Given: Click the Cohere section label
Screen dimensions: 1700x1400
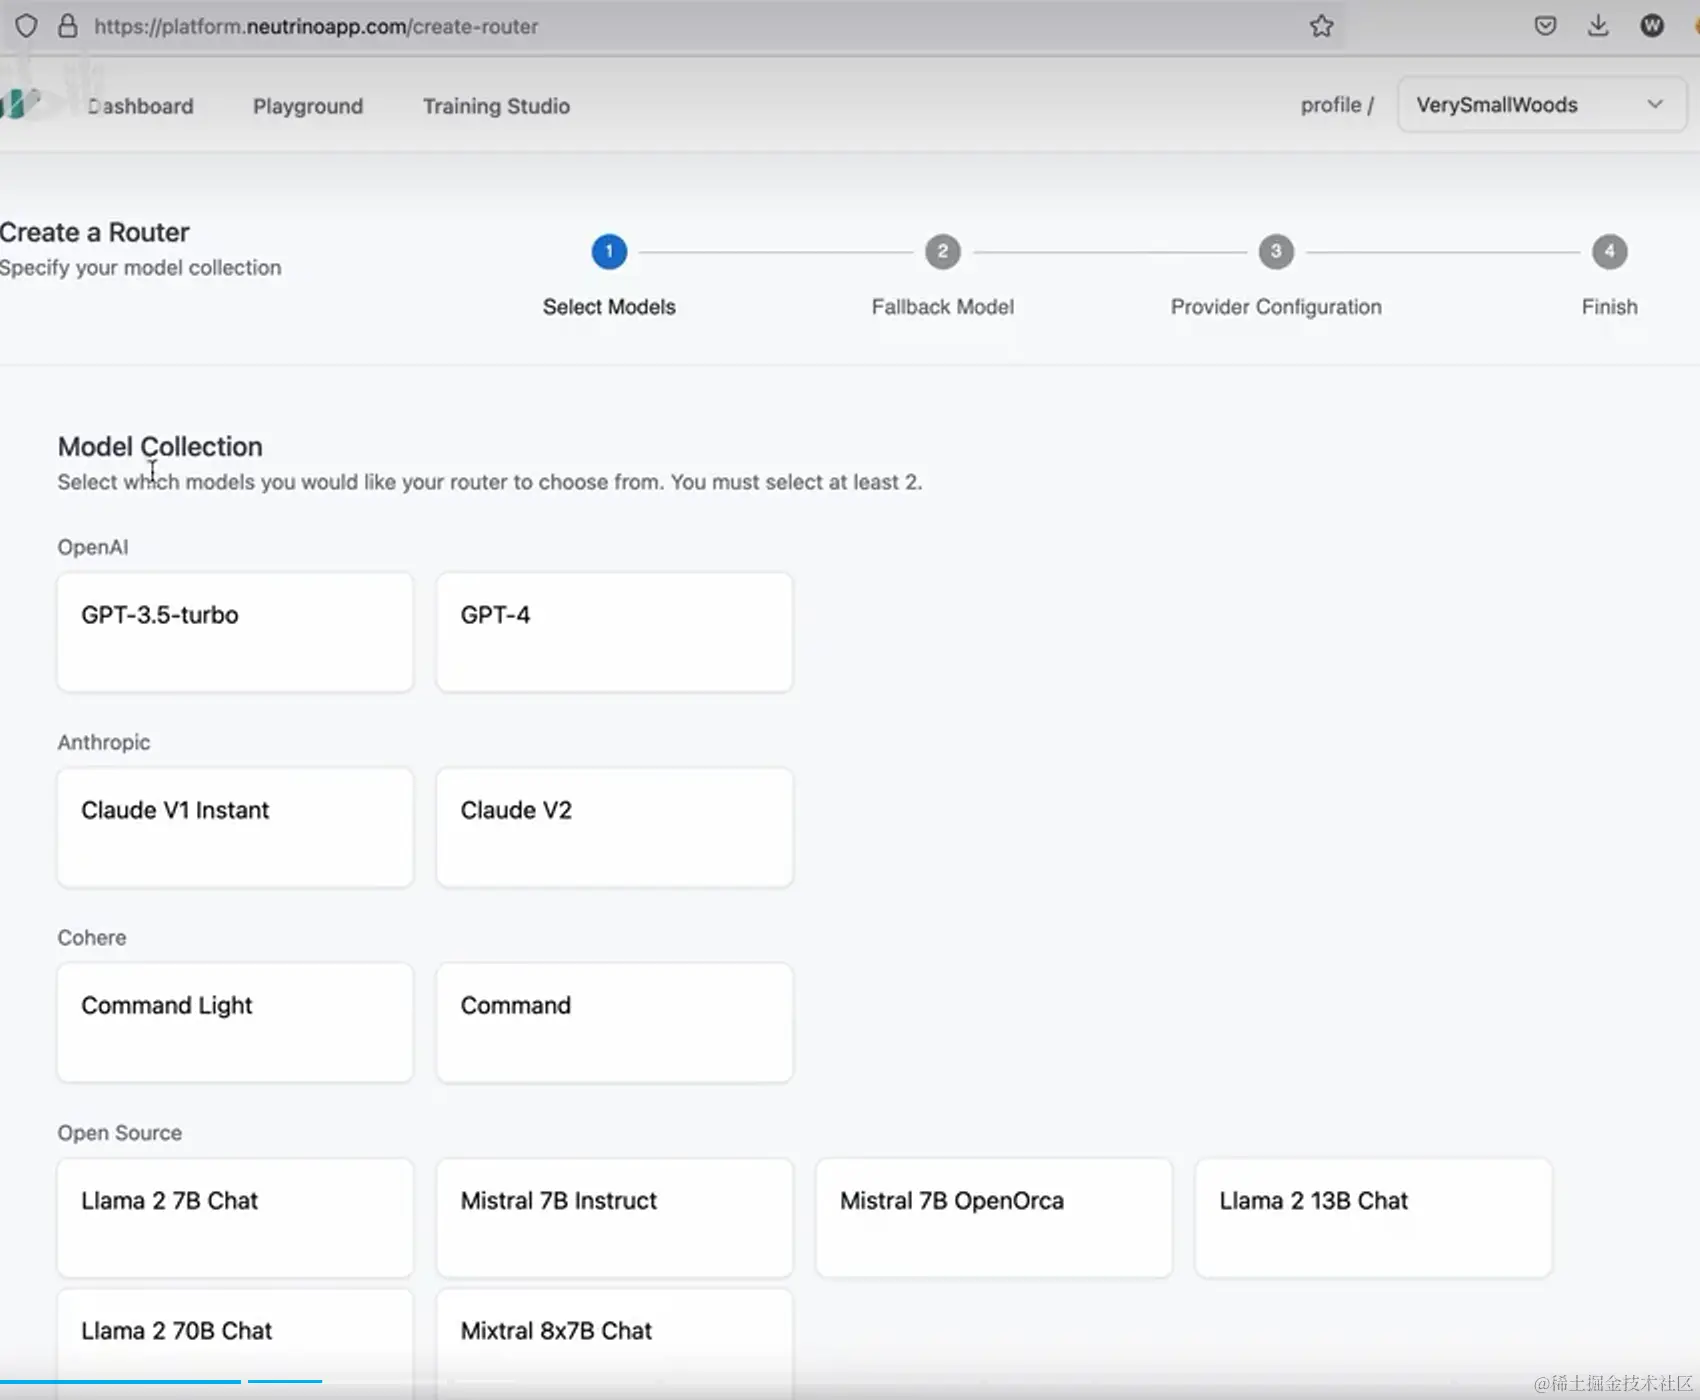Looking at the screenshot, I should [92, 937].
